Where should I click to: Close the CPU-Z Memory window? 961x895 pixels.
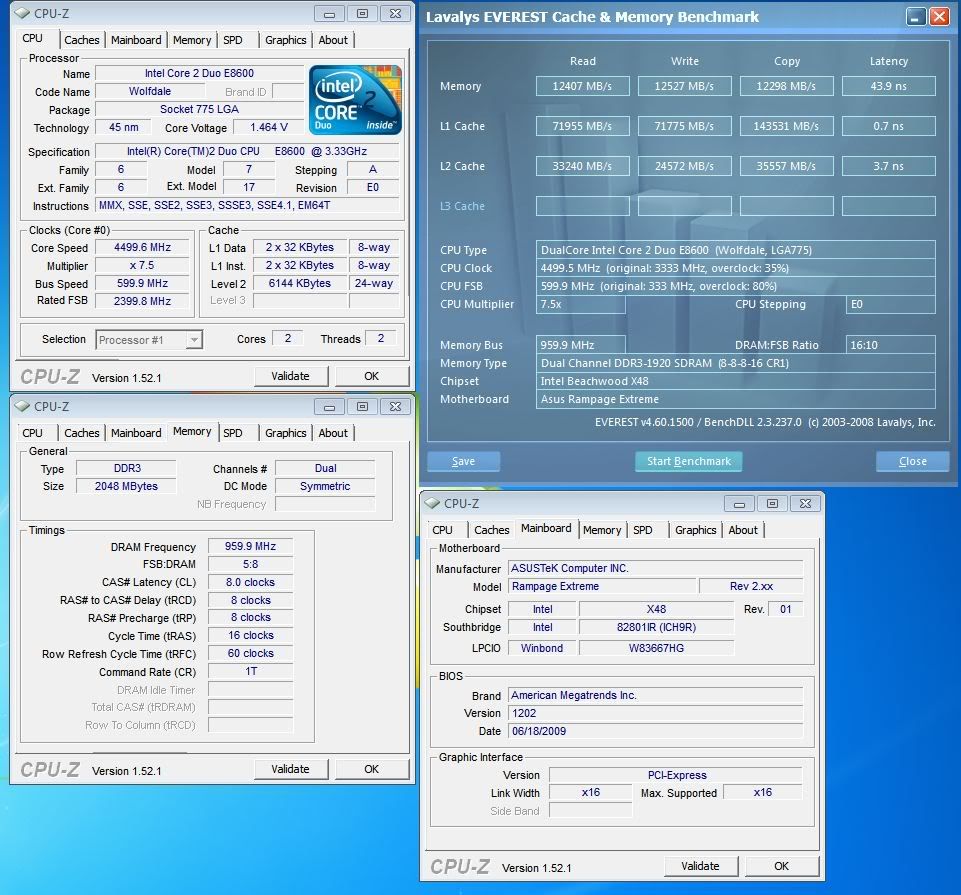(395, 406)
